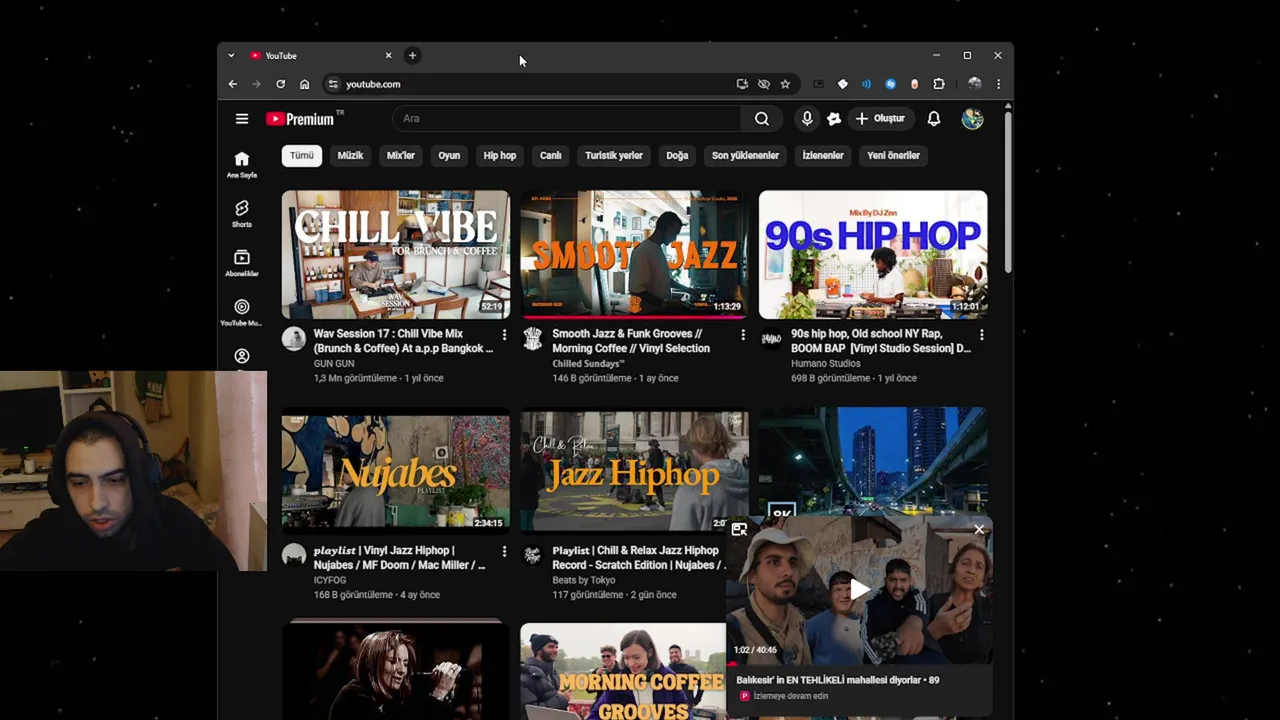Select the Hip hop filter chip
The width and height of the screenshot is (1280, 720).
click(x=500, y=155)
